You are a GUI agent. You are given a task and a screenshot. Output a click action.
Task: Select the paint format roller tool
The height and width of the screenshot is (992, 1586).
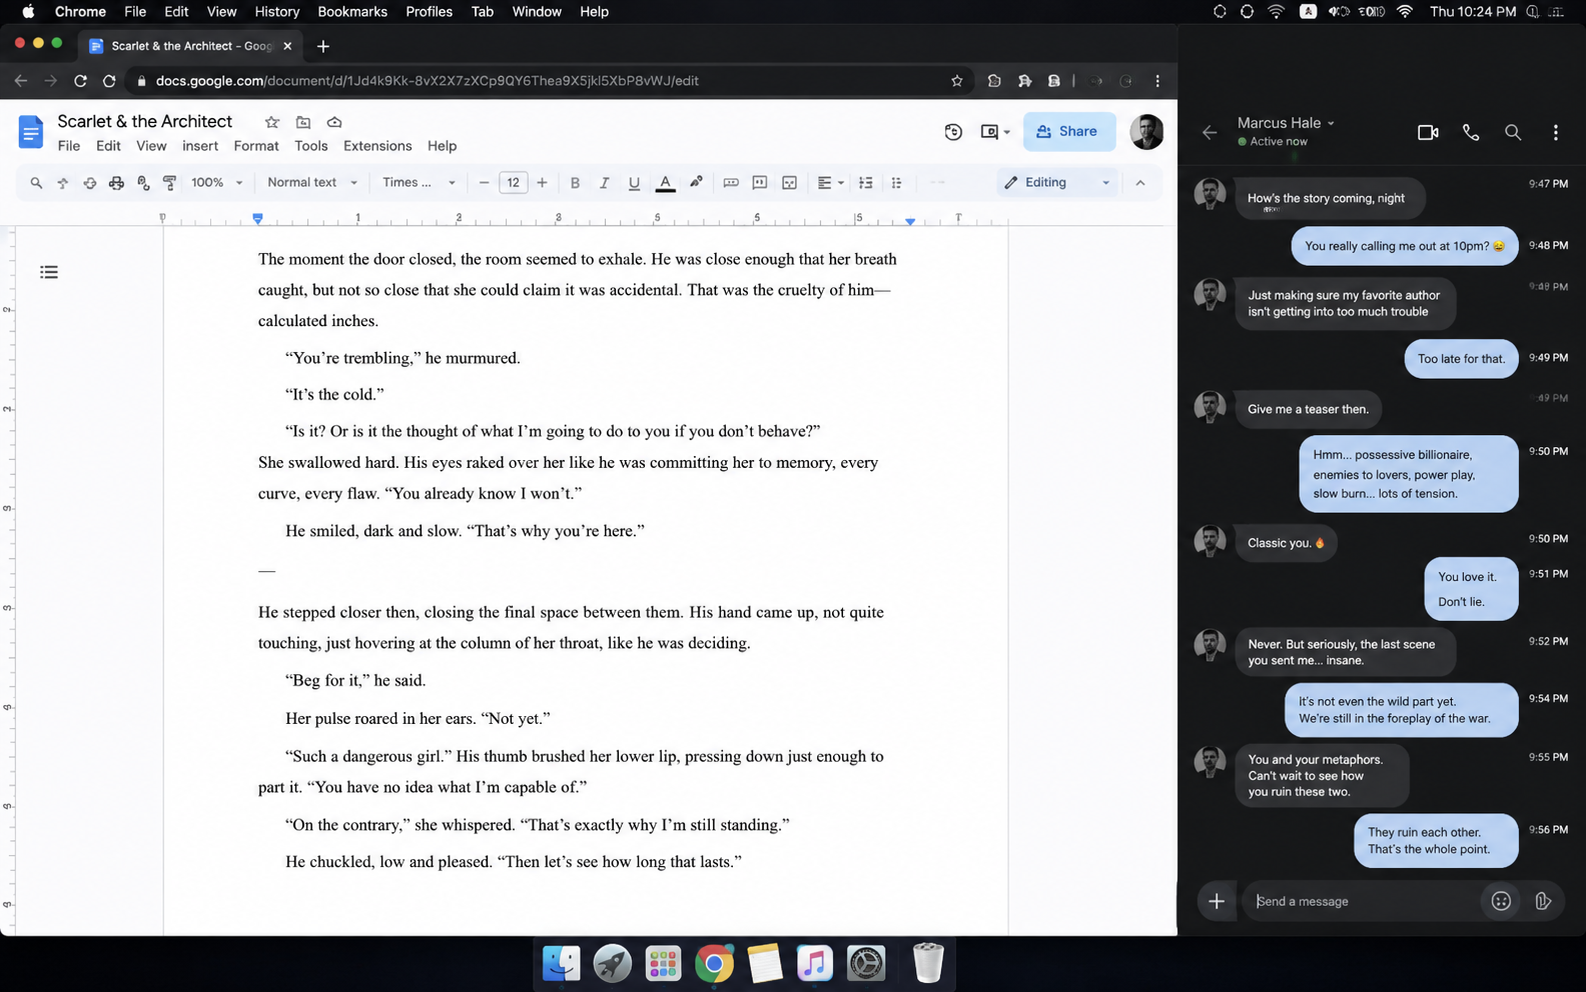coord(169,183)
